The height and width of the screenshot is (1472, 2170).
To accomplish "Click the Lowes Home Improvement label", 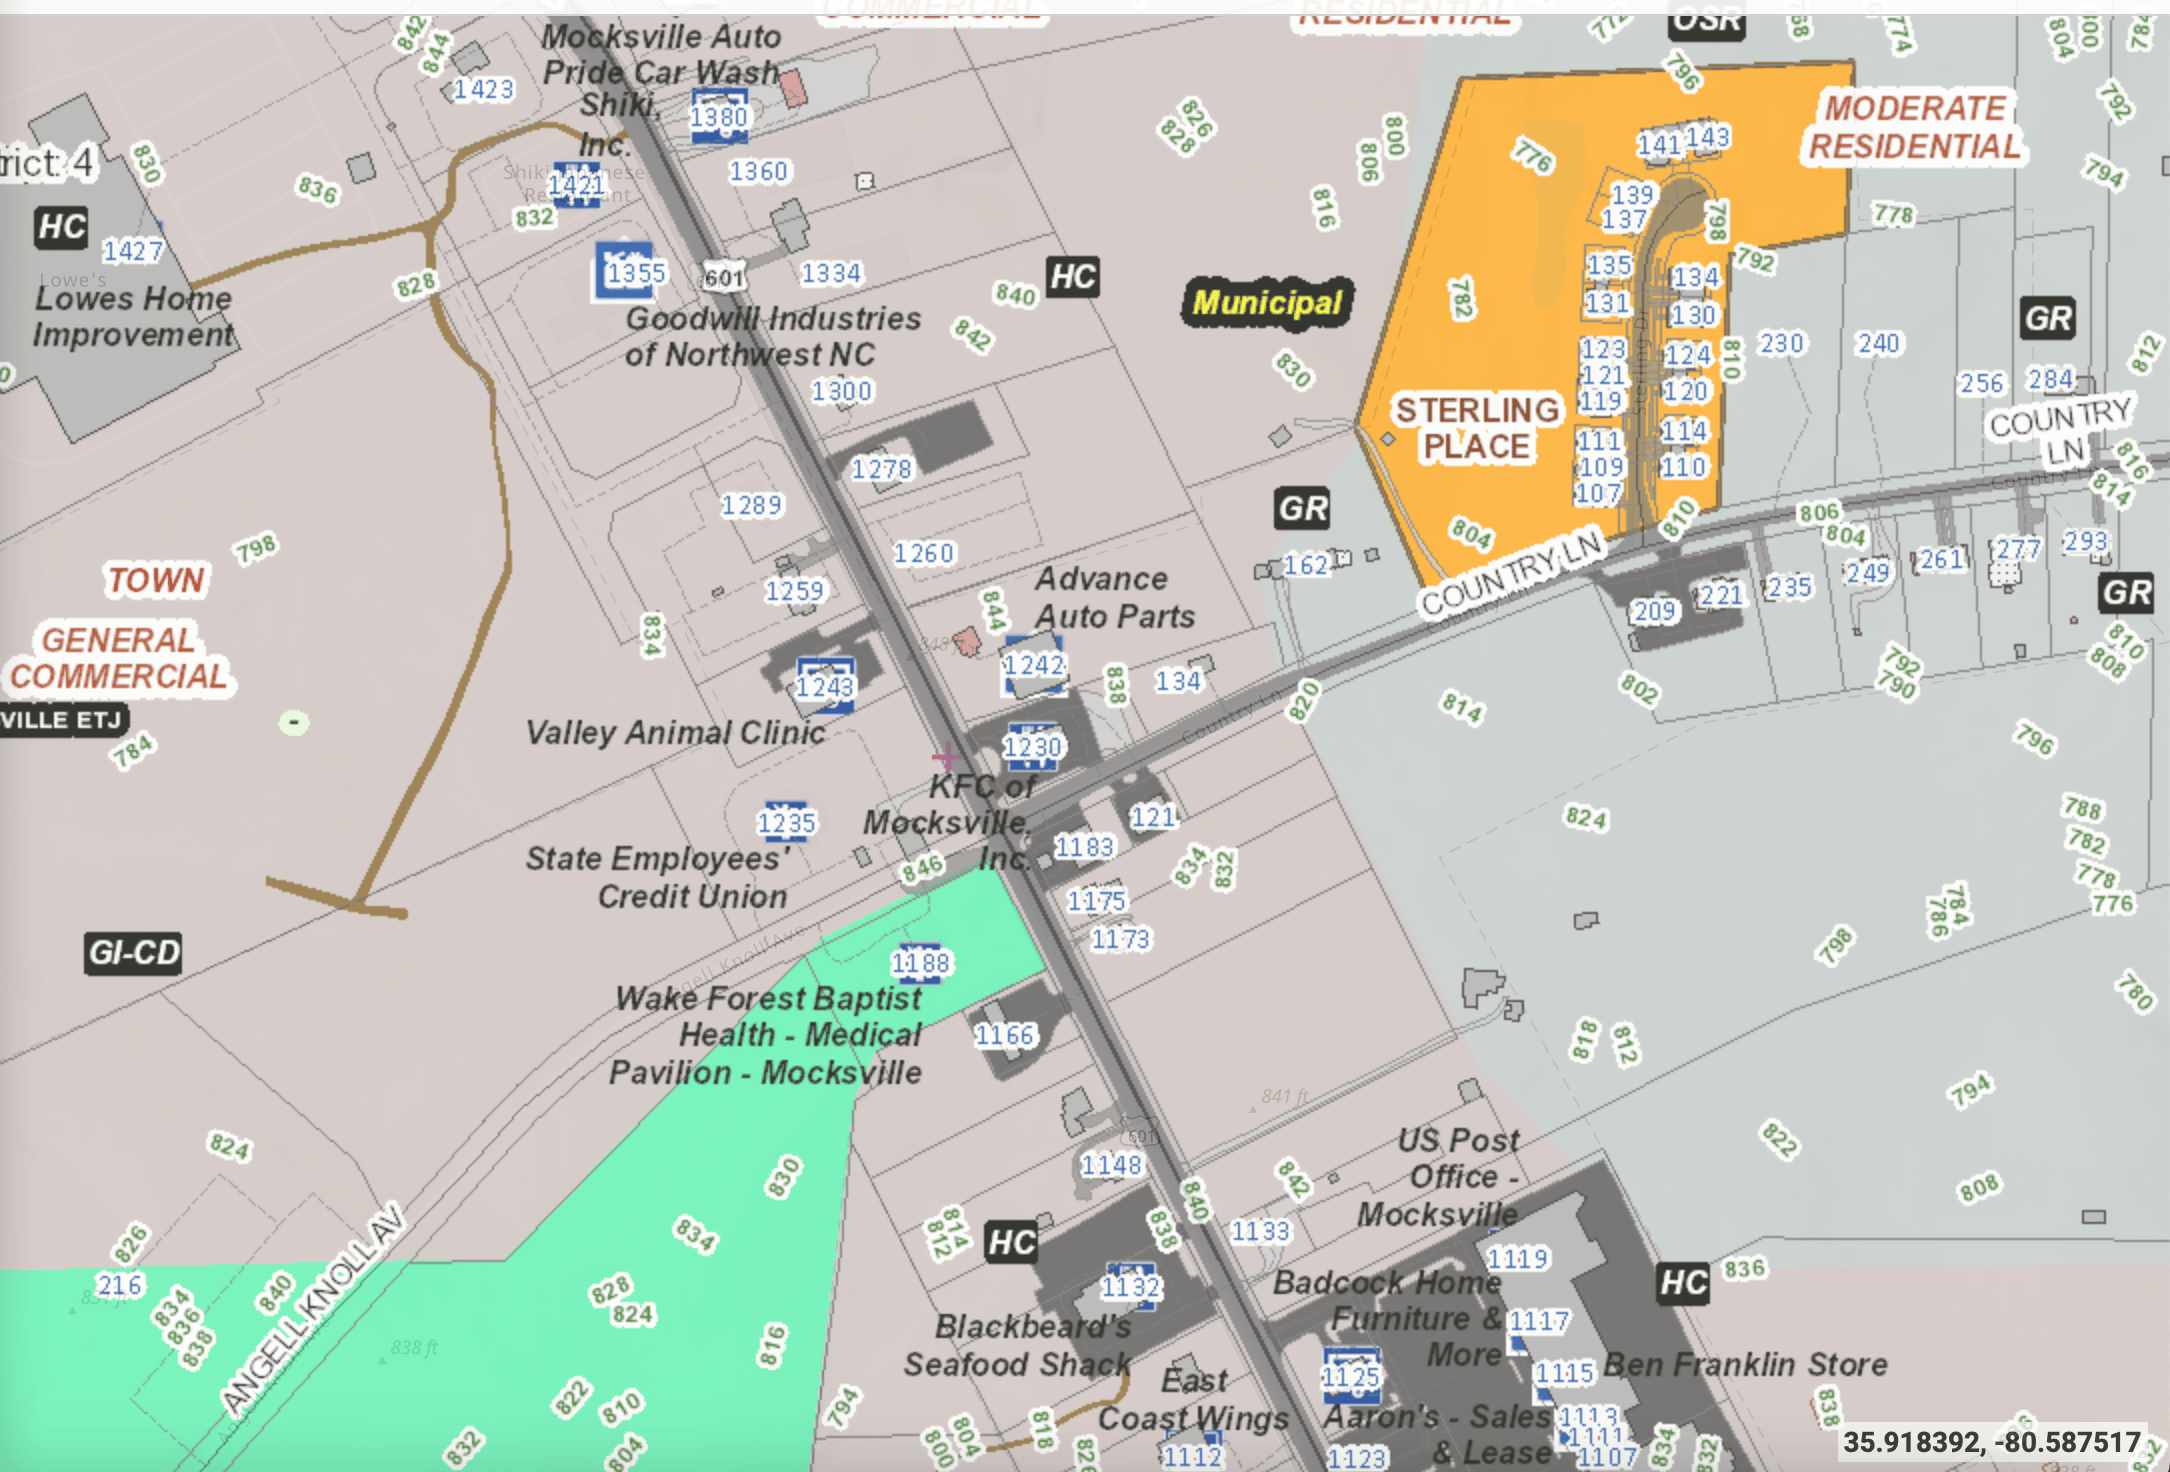I will [133, 316].
